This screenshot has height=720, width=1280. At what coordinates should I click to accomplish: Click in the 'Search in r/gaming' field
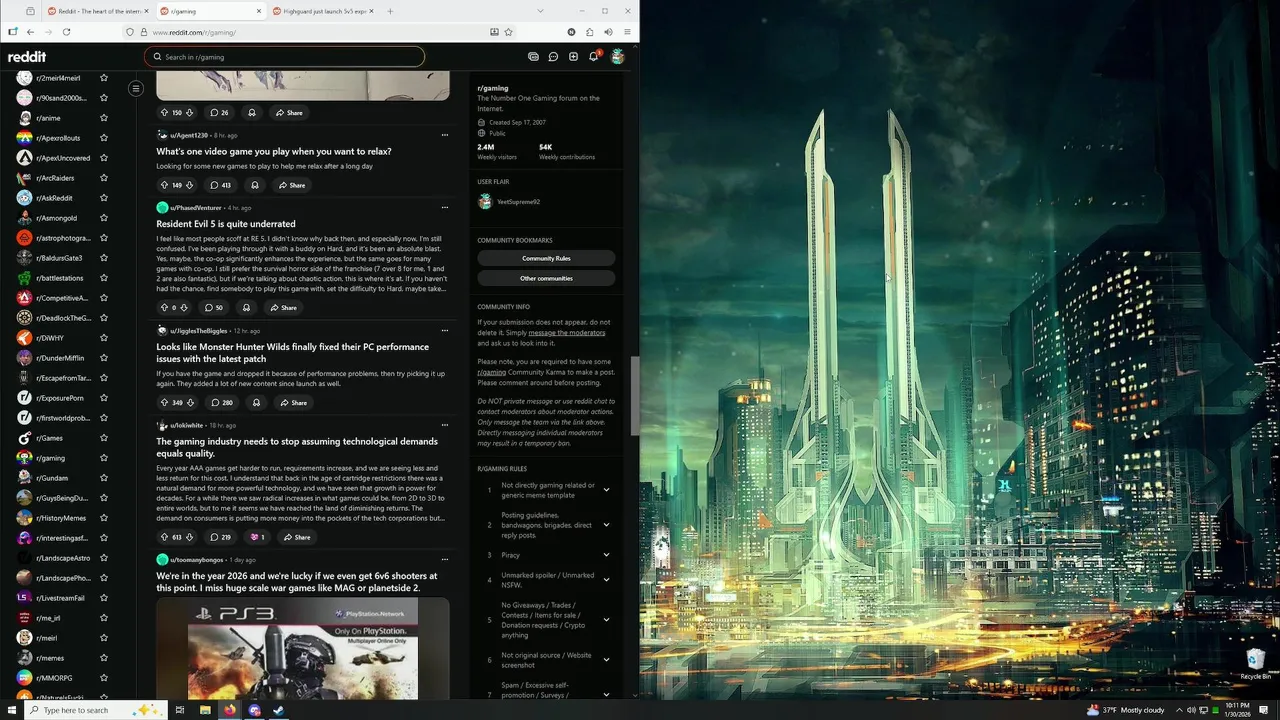click(x=285, y=57)
